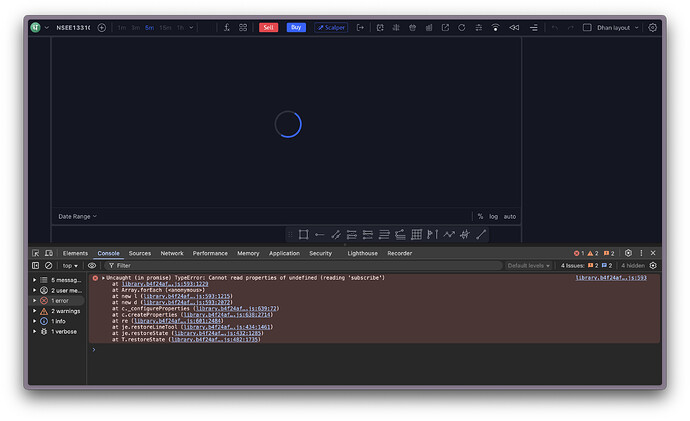The width and height of the screenshot is (690, 421).
Task: Click the rewind replay icon
Action: click(x=514, y=27)
